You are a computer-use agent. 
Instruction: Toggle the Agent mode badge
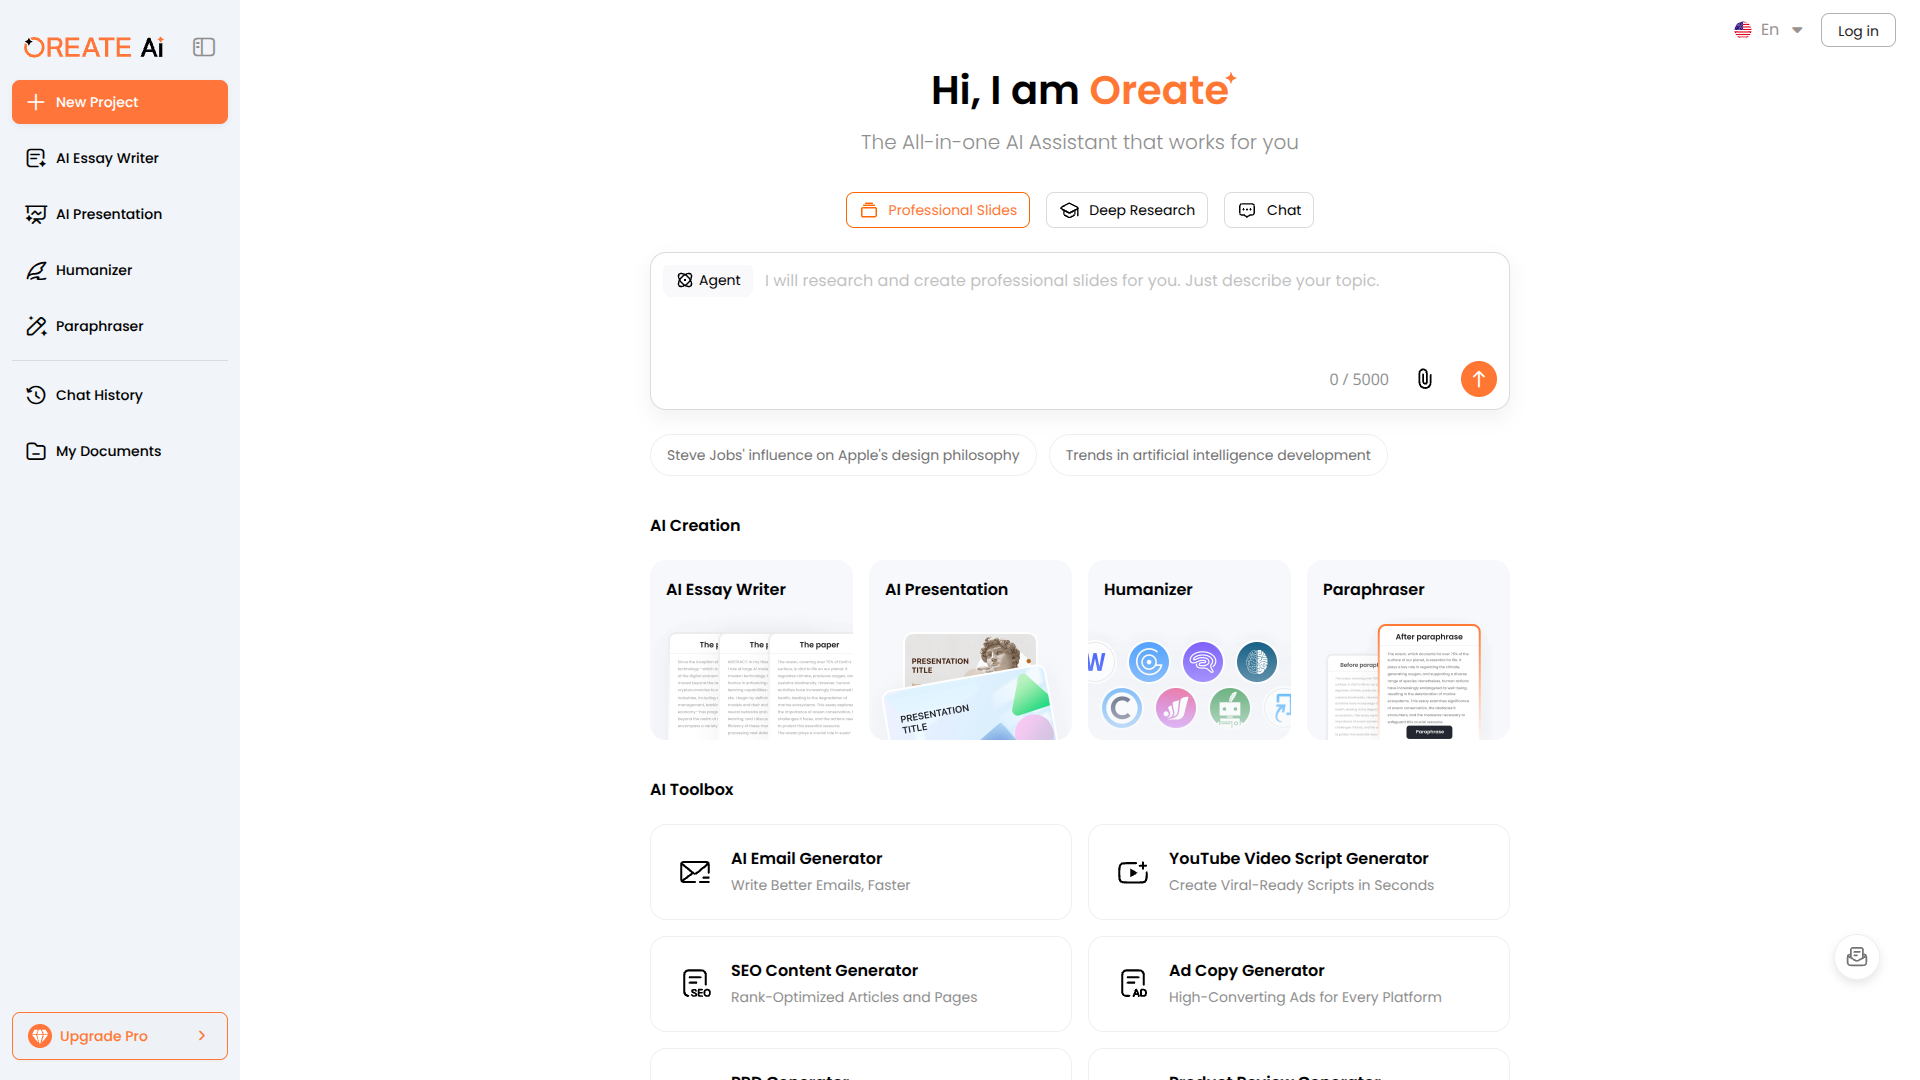(x=708, y=280)
